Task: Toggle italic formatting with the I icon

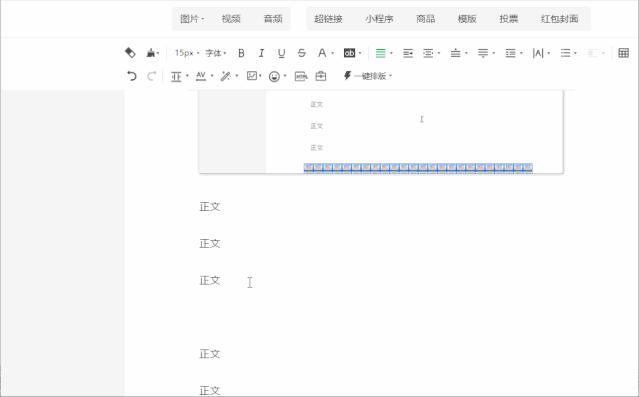Action: 261,53
